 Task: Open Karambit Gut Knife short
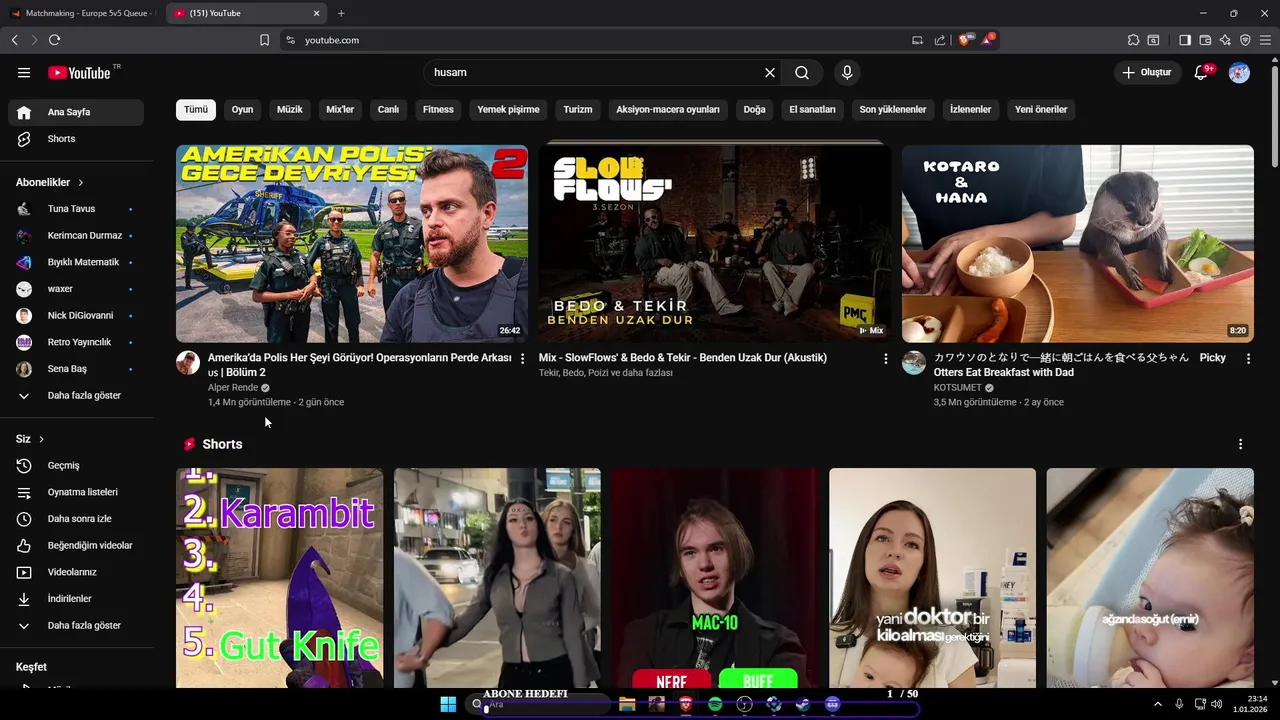pyautogui.click(x=279, y=578)
